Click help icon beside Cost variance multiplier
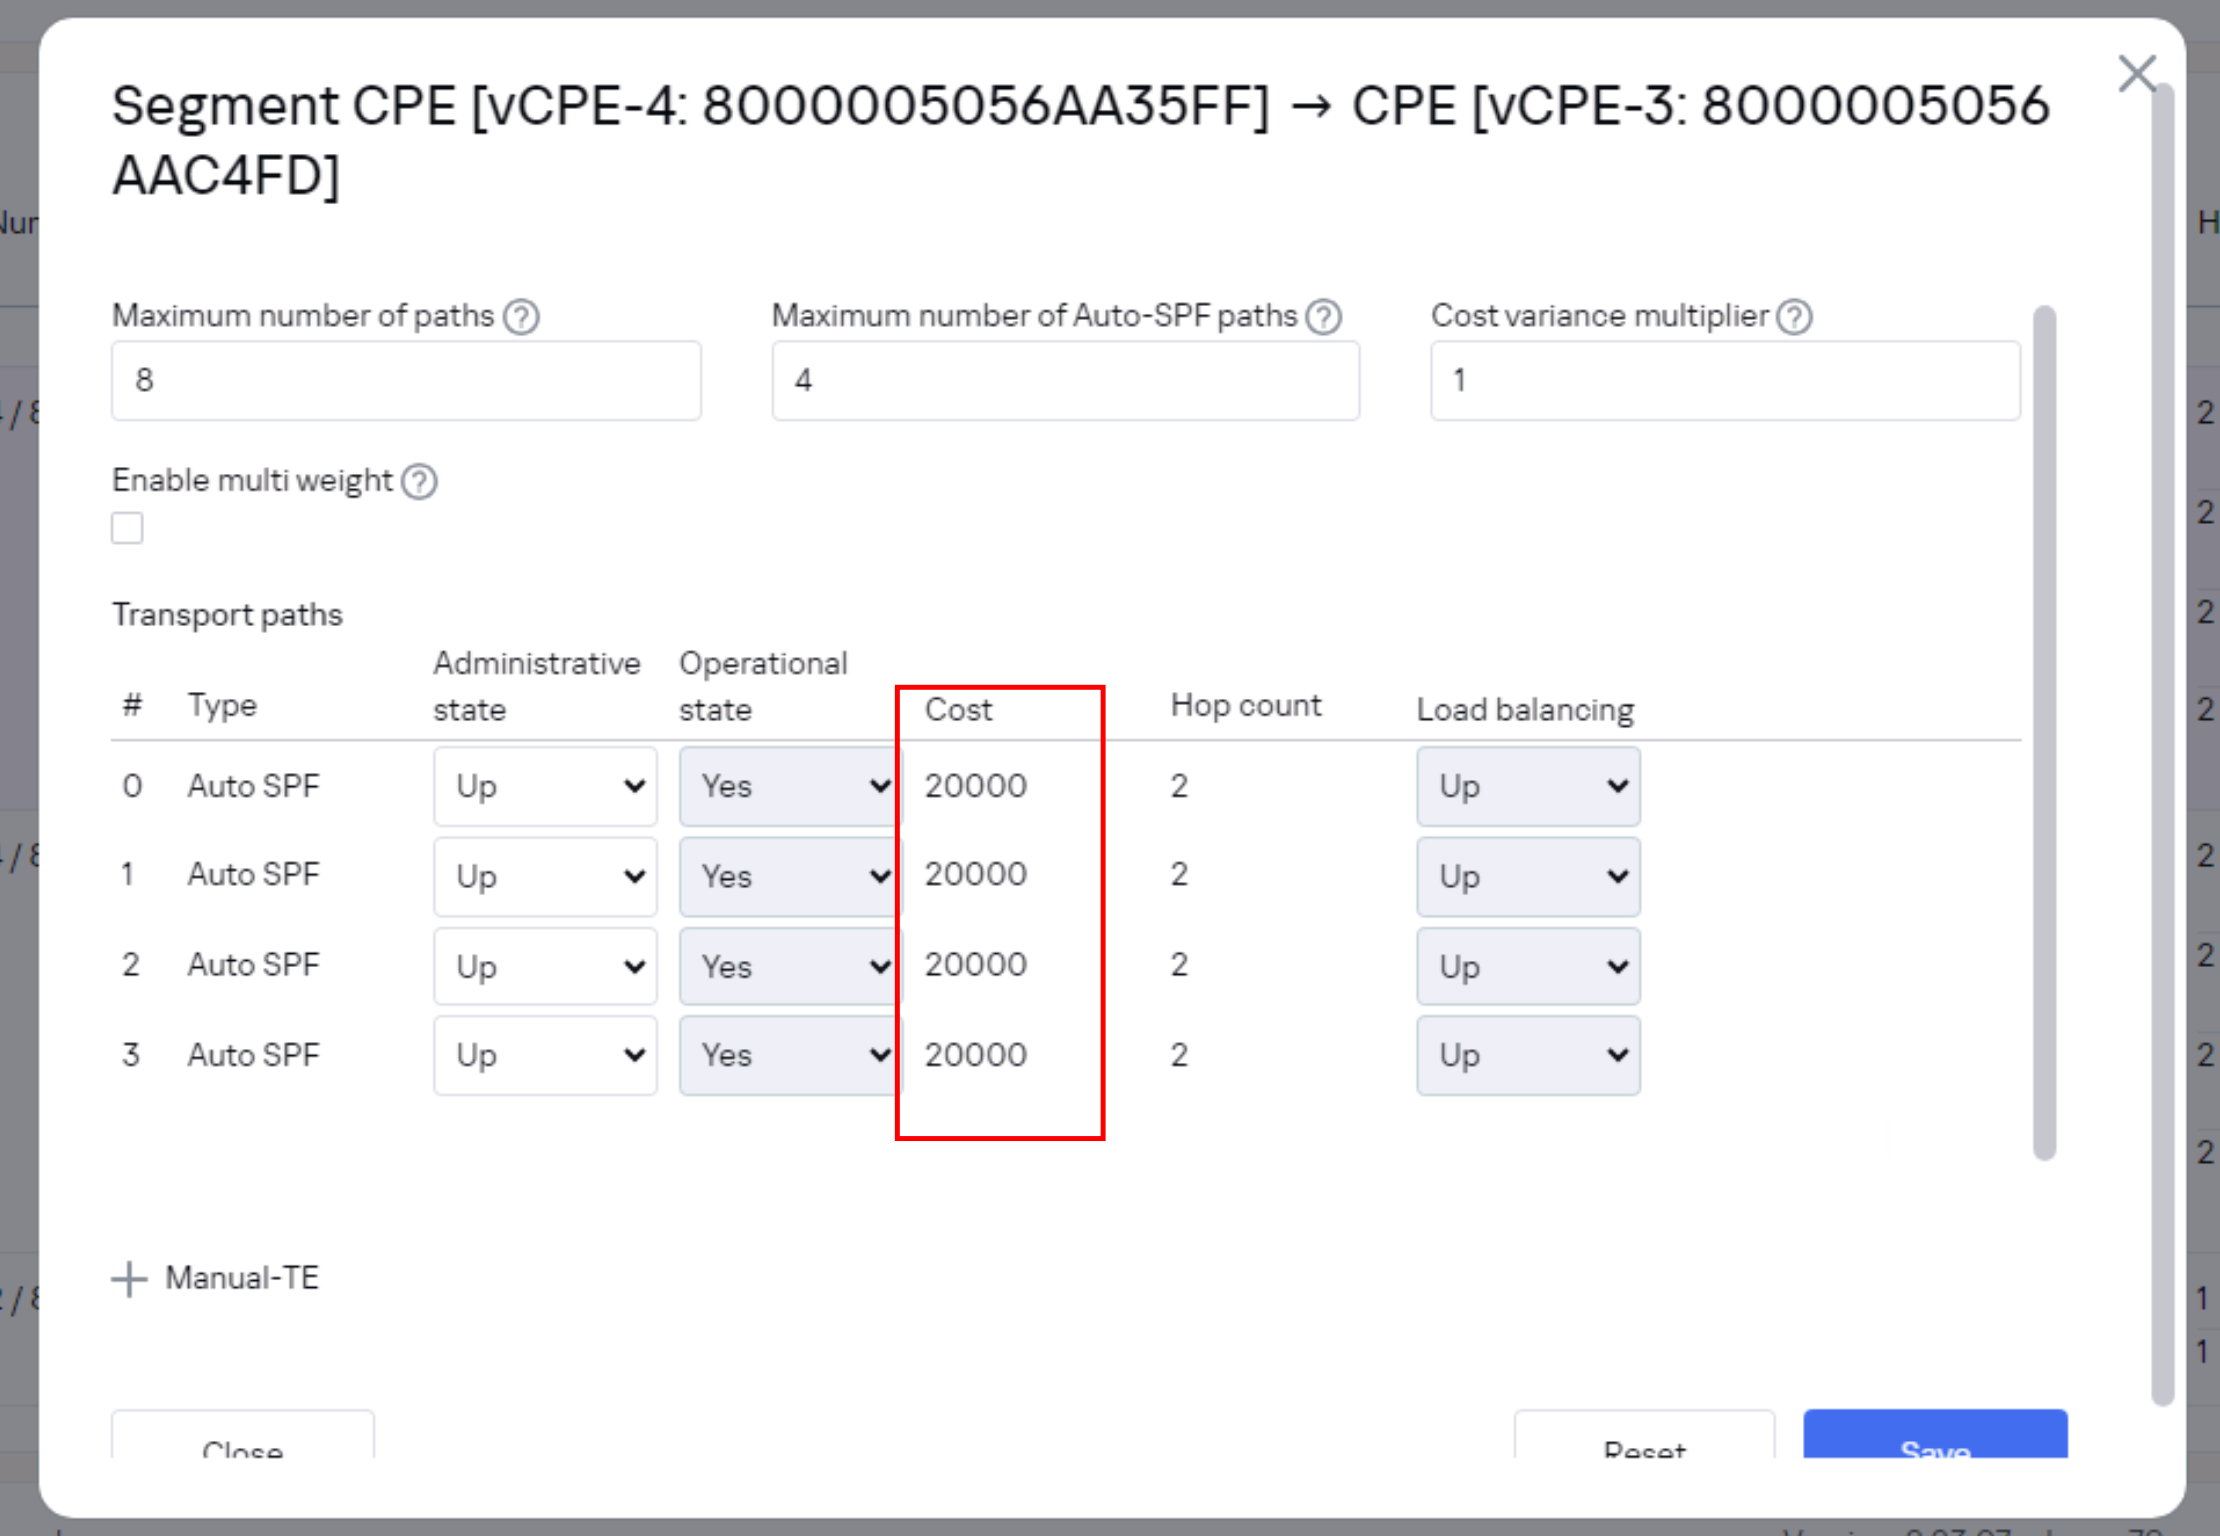This screenshot has width=2220, height=1536. [x=1795, y=317]
